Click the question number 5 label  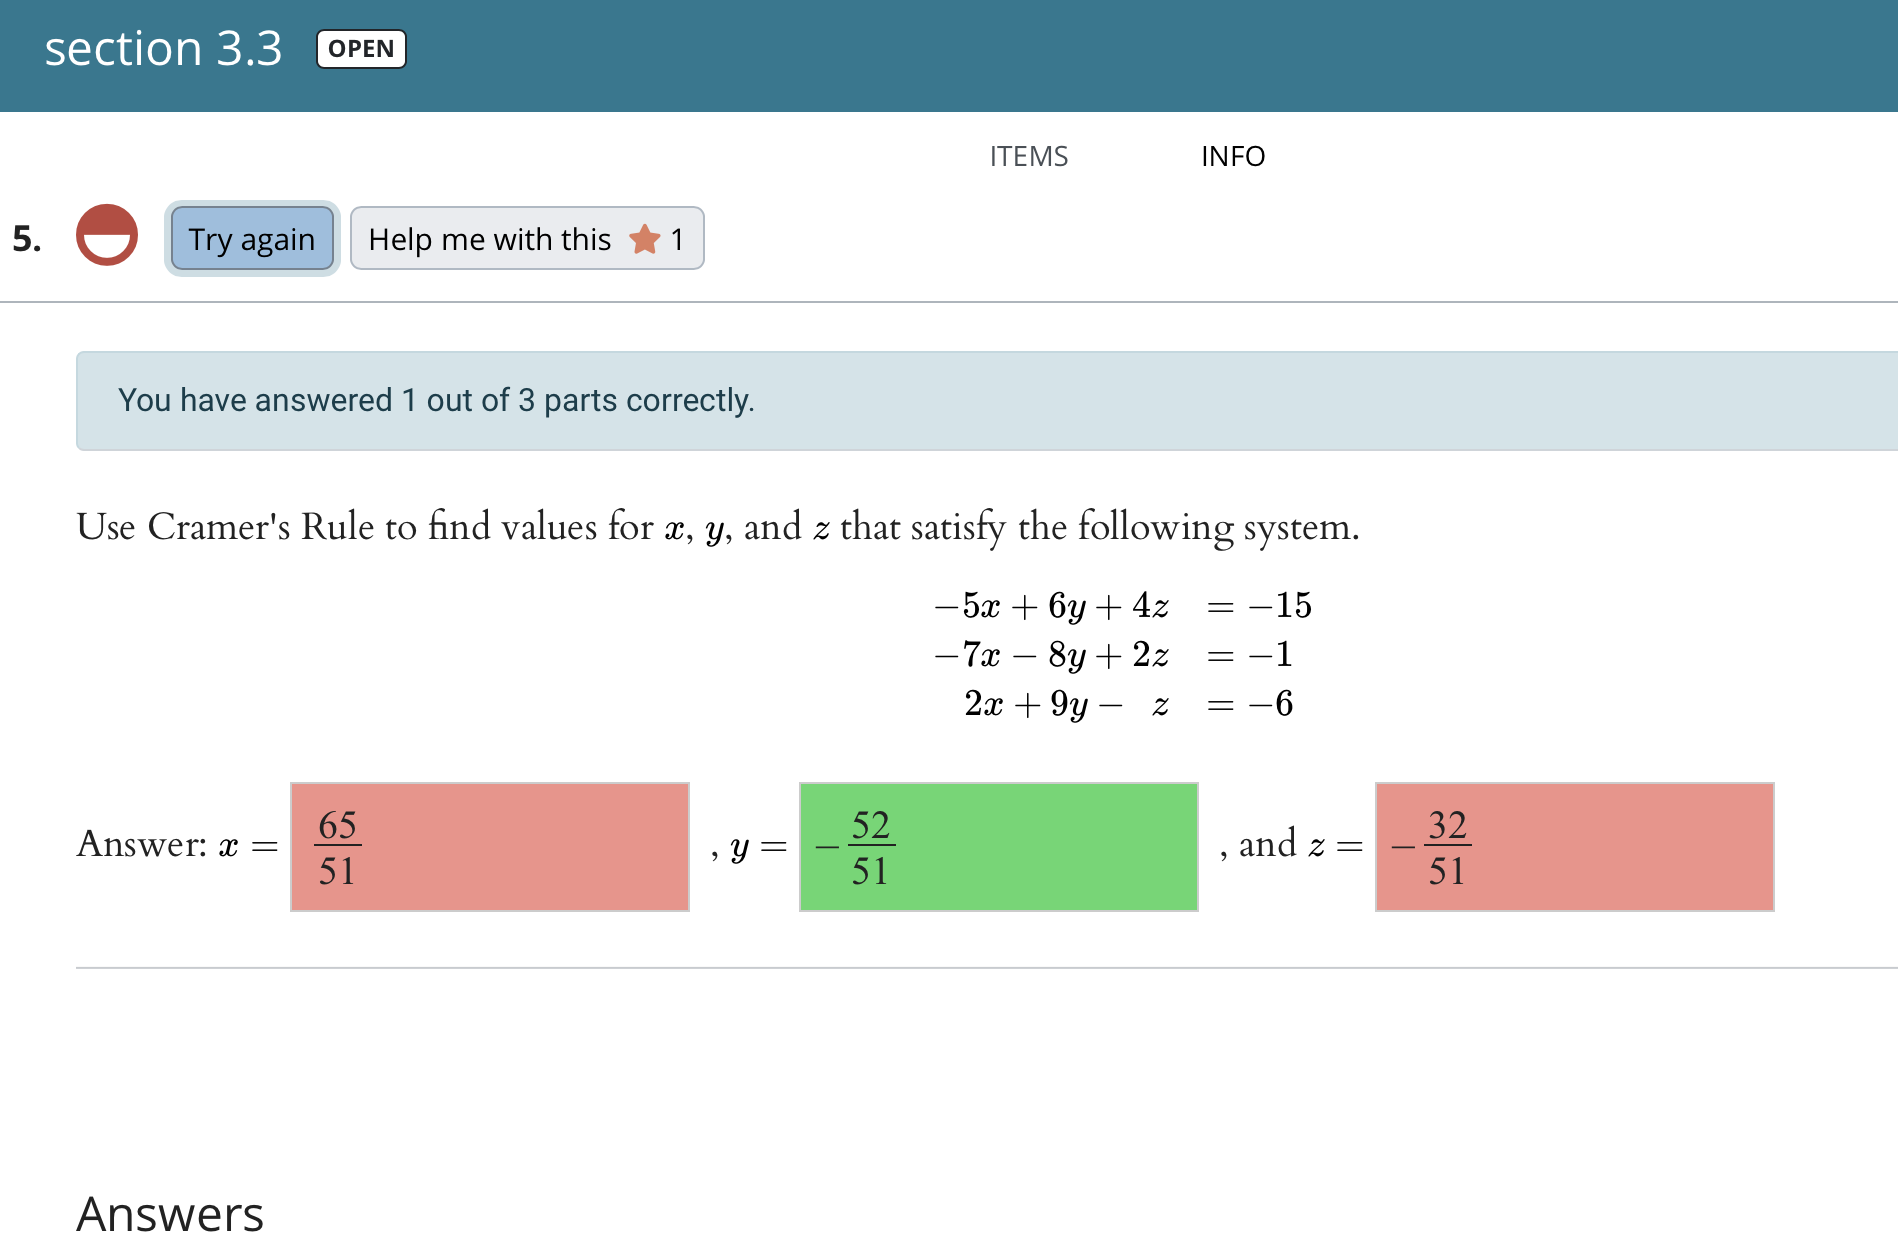point(27,238)
